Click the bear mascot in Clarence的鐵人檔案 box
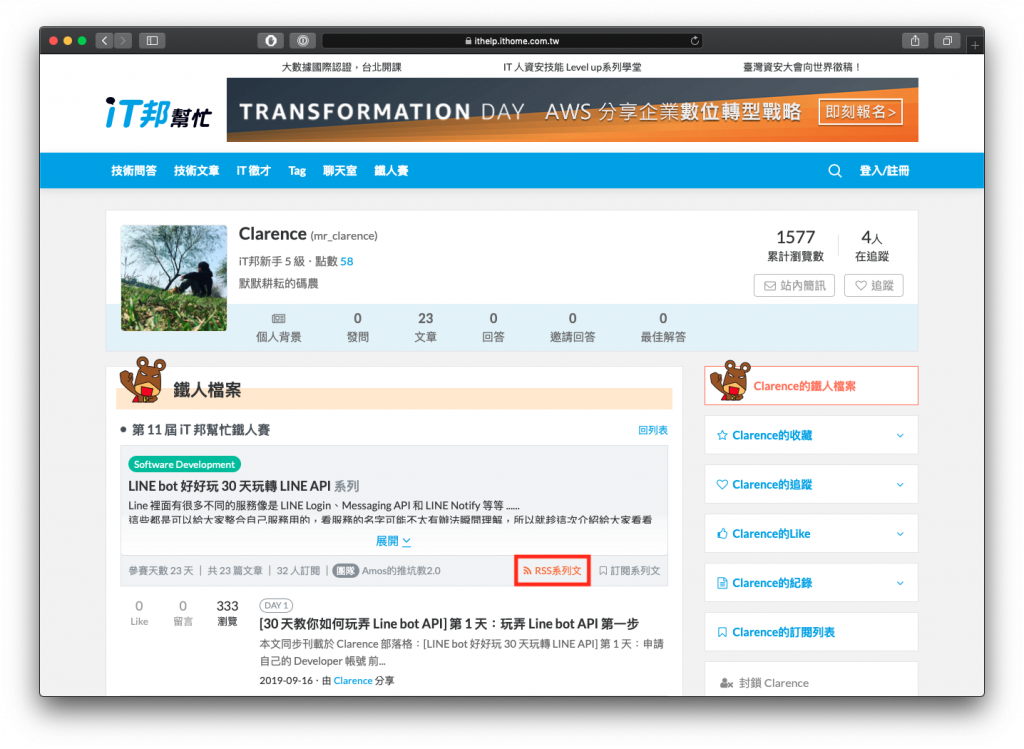 coord(730,380)
